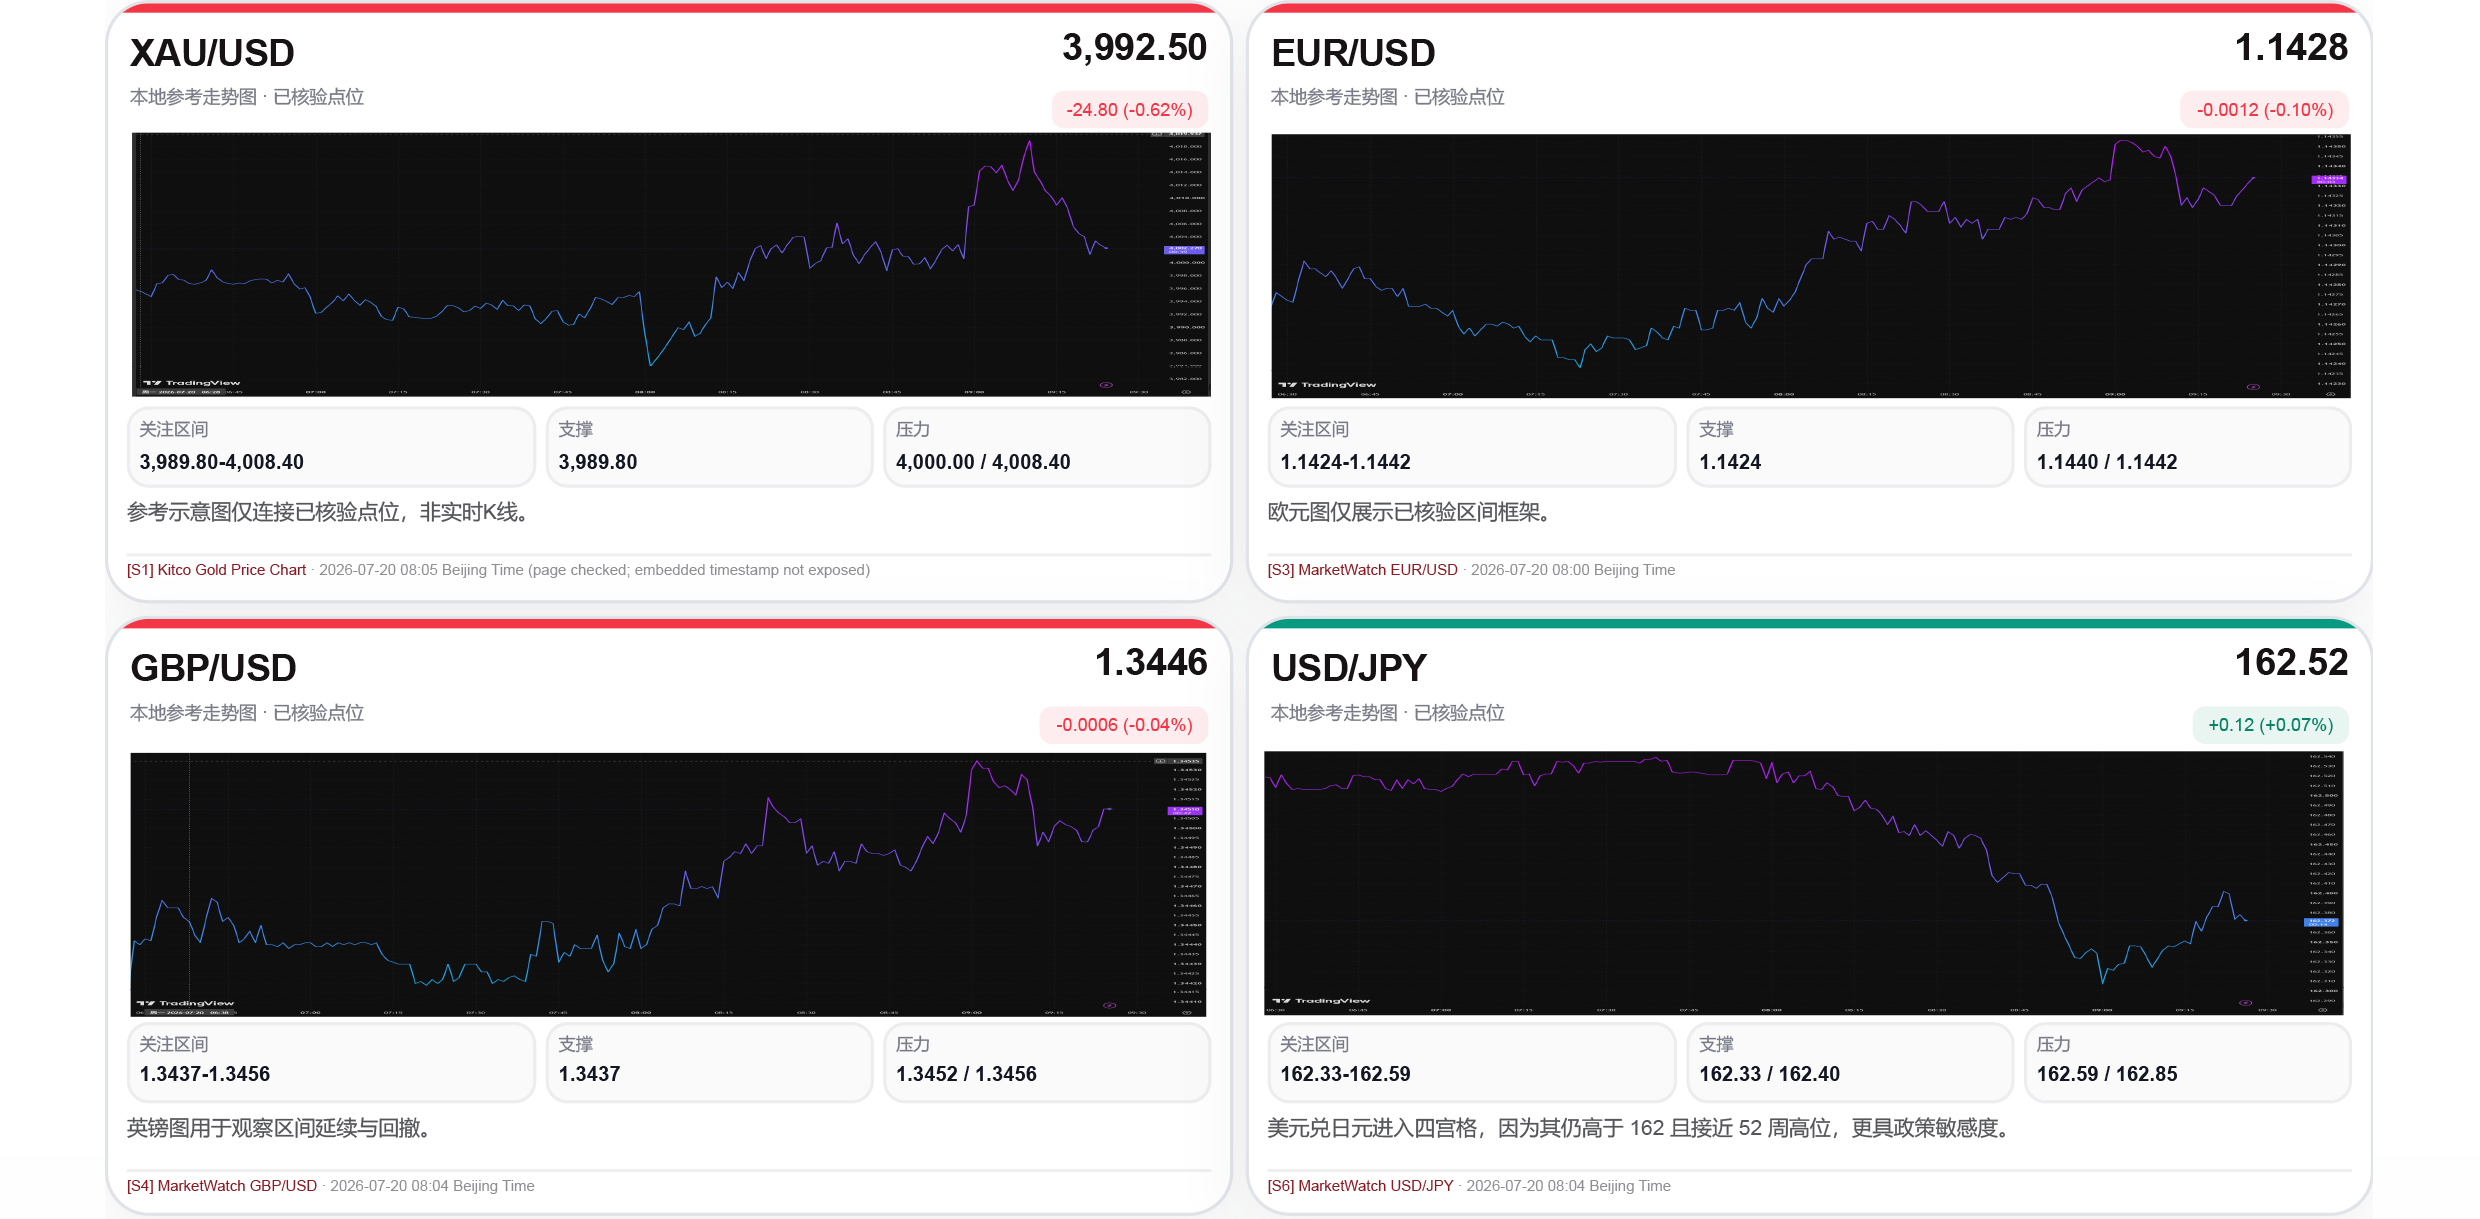Viewport: 2480px width, 1219px height.
Task: Click the TradingView logo in XAU/USD chart
Action: click(192, 383)
